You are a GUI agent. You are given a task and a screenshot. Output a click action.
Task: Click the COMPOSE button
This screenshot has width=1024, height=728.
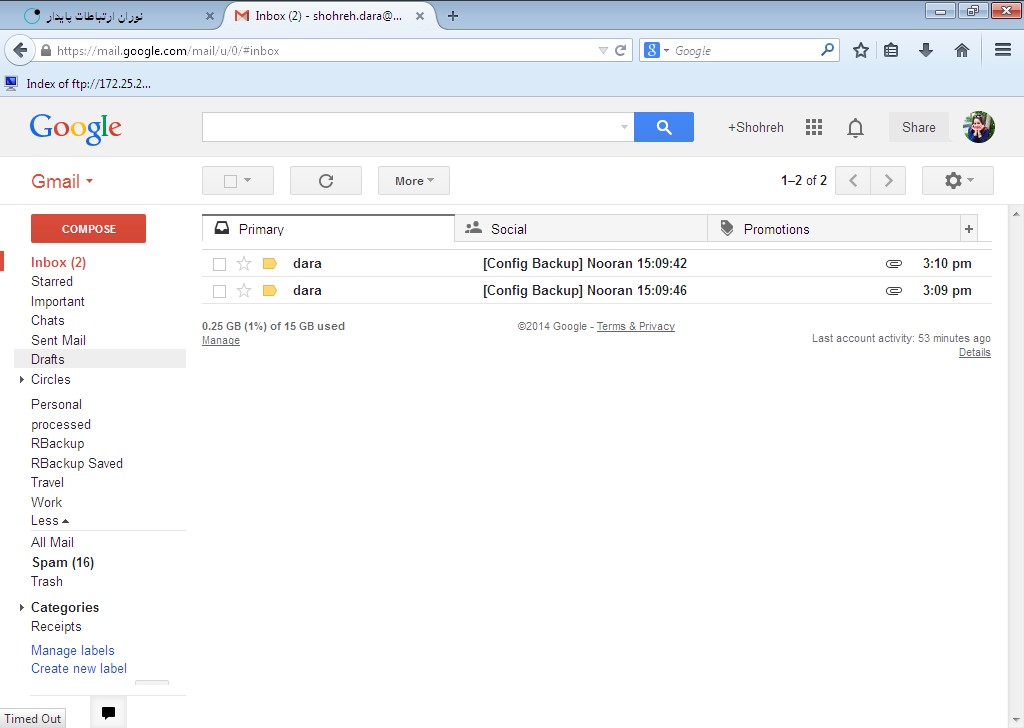click(x=88, y=229)
